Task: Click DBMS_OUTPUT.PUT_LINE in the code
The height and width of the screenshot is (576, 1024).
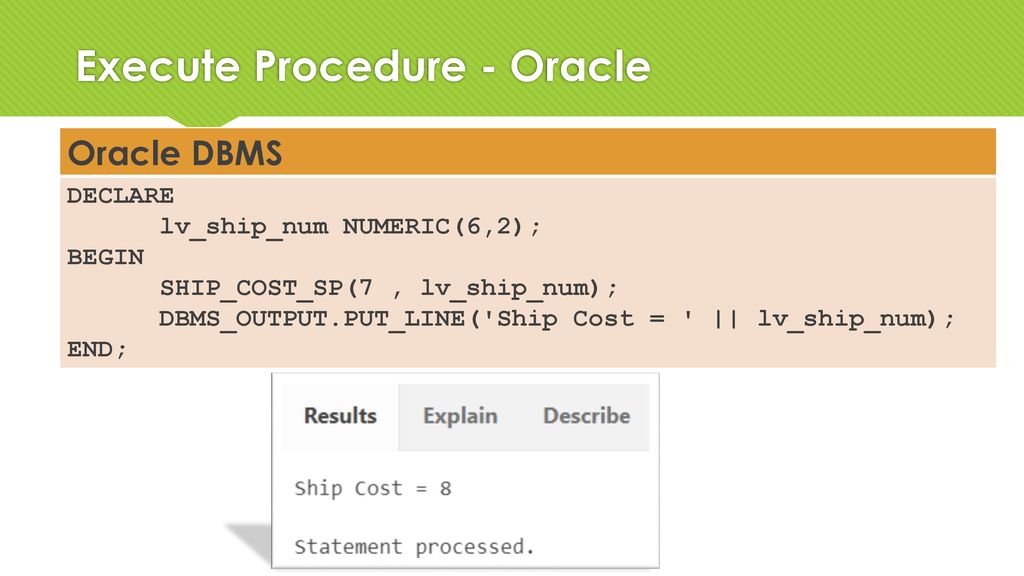Action: point(312,319)
